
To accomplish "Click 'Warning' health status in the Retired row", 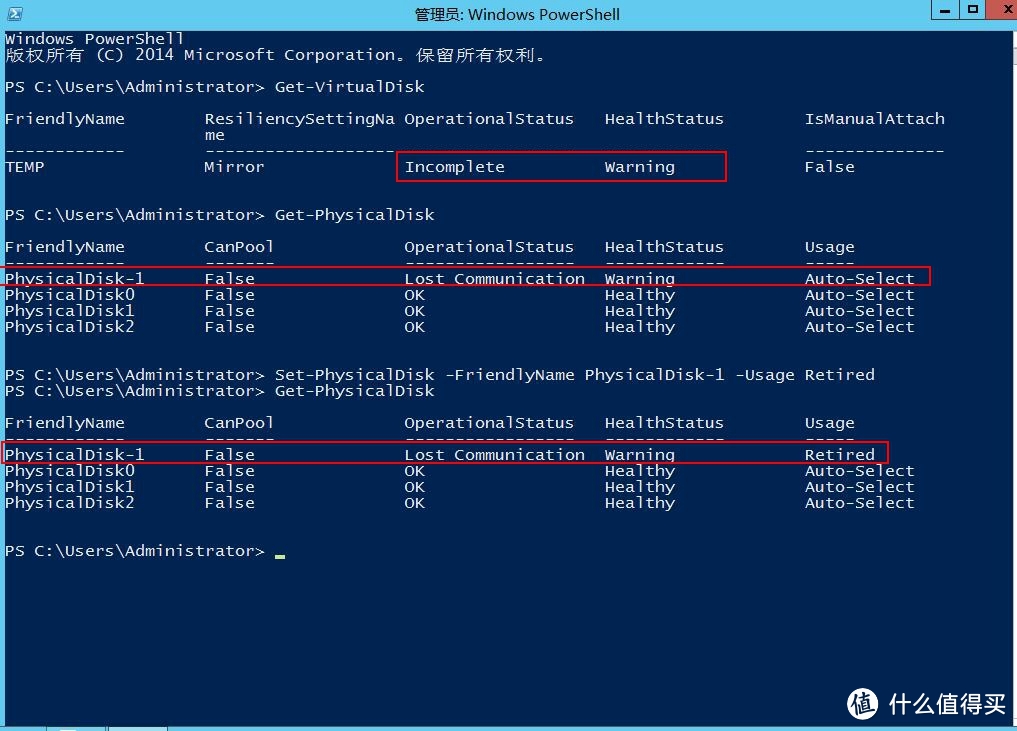I will 640,455.
